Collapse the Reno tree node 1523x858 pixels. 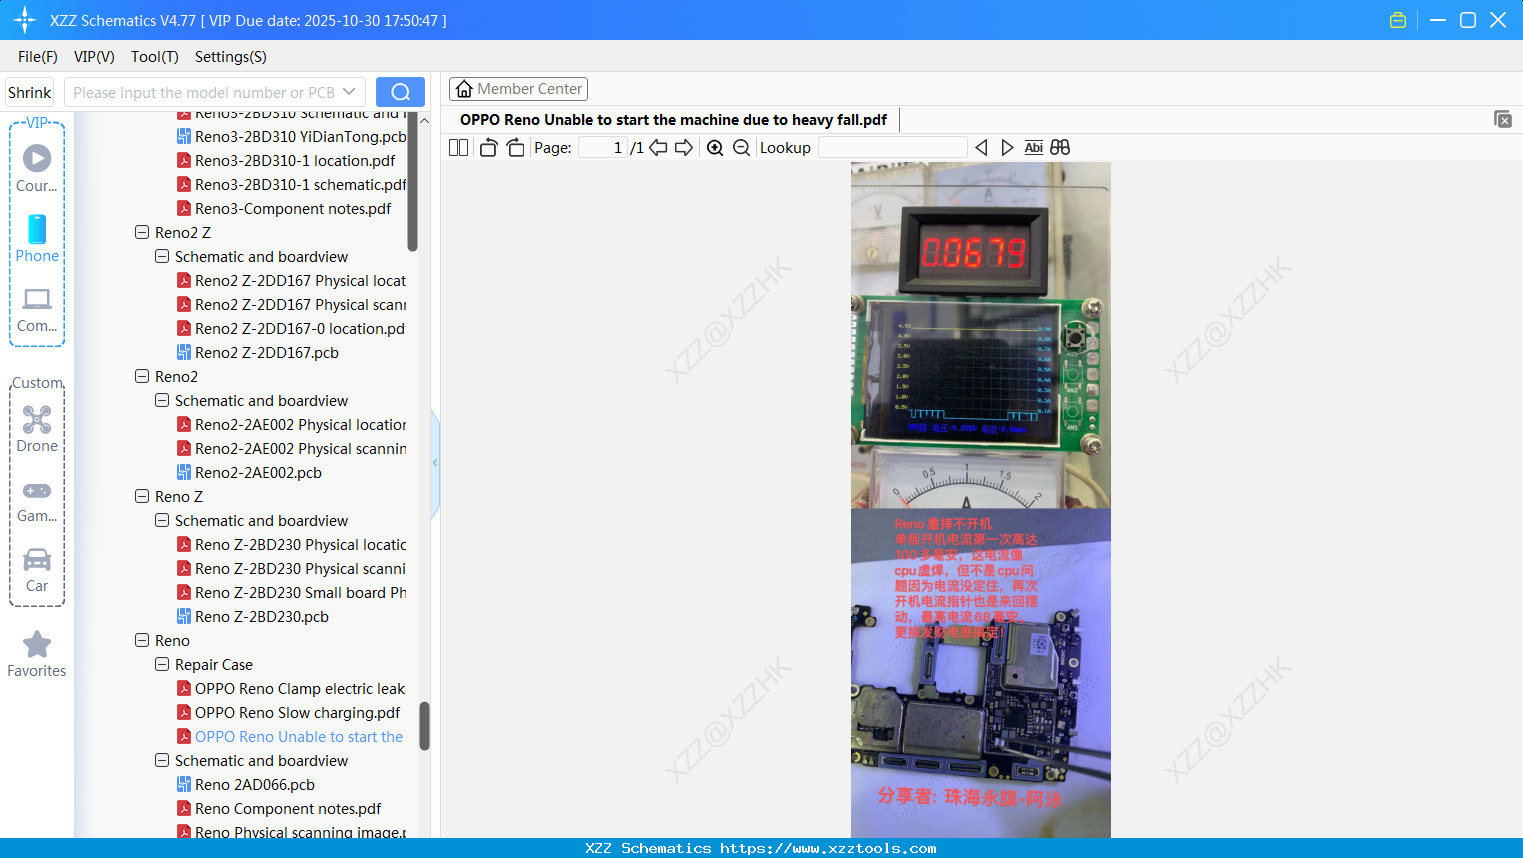[x=142, y=640]
